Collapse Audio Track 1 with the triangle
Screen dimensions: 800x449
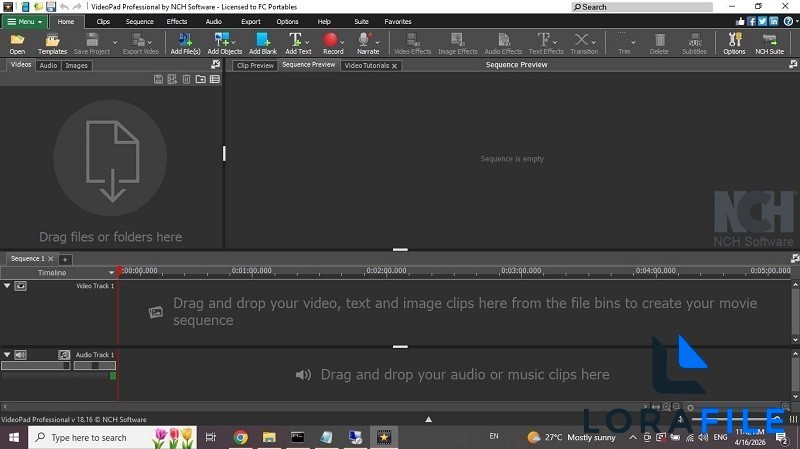click(x=7, y=355)
